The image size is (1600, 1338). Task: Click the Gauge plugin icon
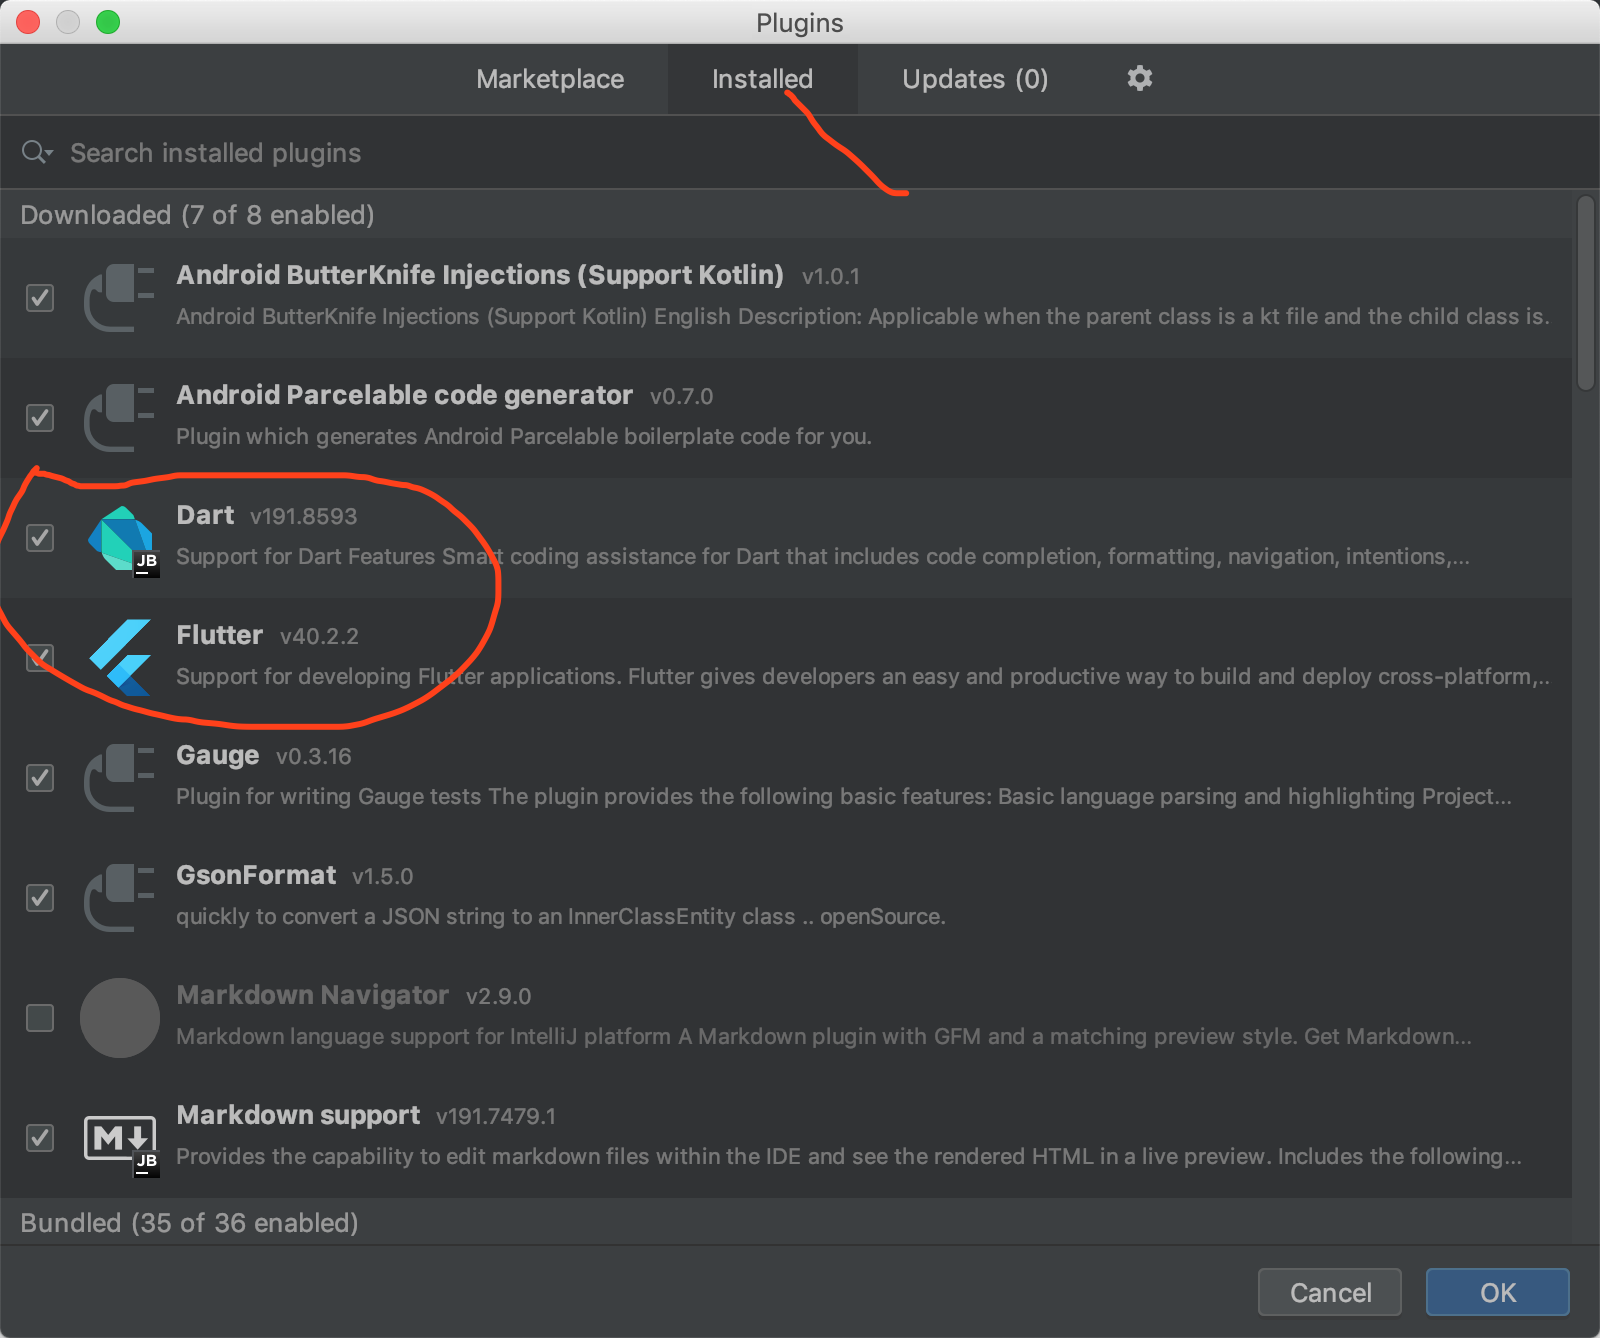tap(119, 777)
